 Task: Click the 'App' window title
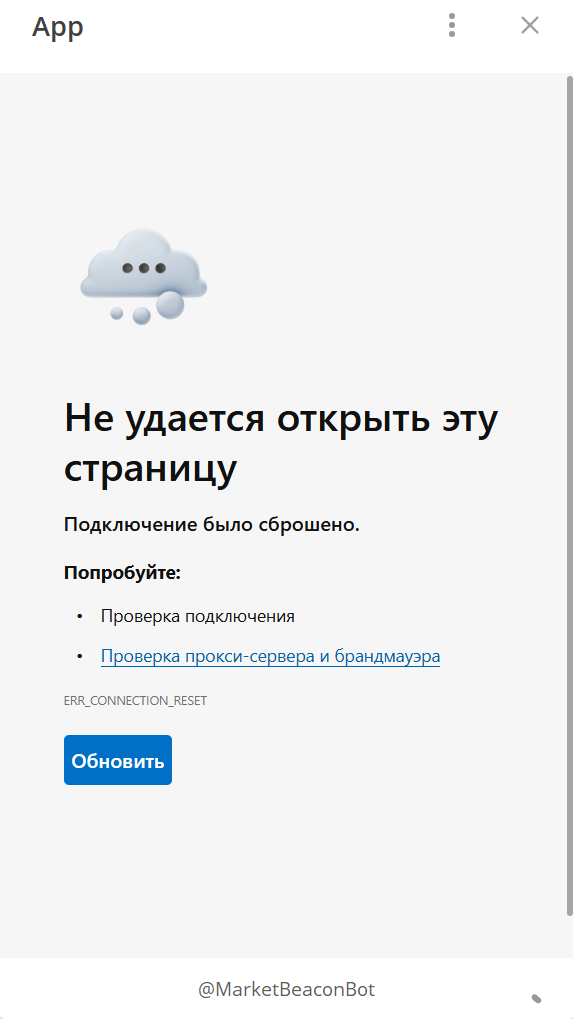tap(58, 27)
